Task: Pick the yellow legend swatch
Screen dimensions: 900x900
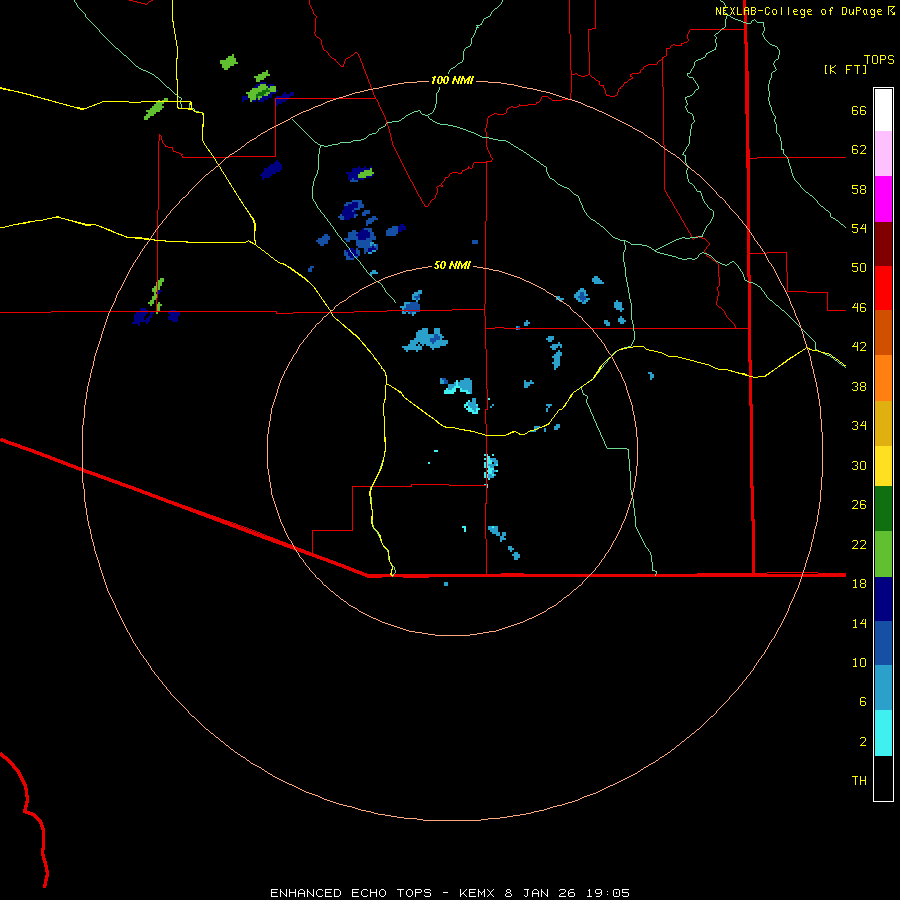Action: pyautogui.click(x=883, y=466)
